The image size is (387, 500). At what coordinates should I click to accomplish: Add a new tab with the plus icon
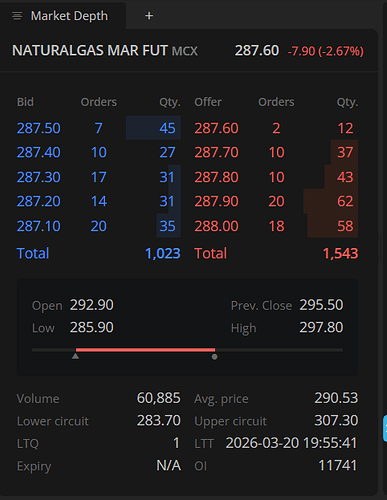tap(149, 16)
